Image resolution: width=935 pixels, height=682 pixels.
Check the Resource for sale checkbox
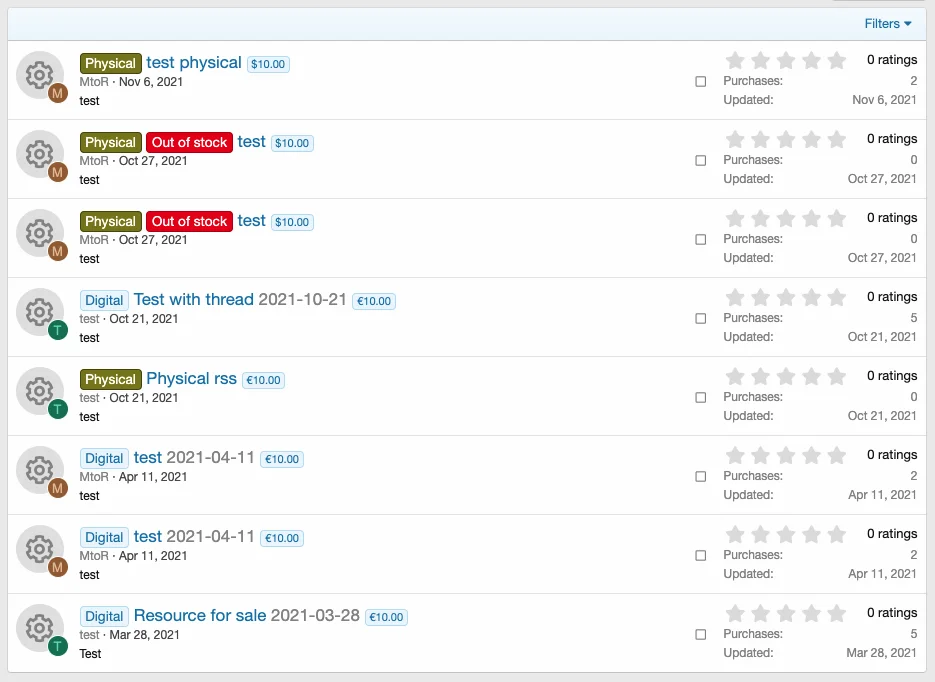701,635
